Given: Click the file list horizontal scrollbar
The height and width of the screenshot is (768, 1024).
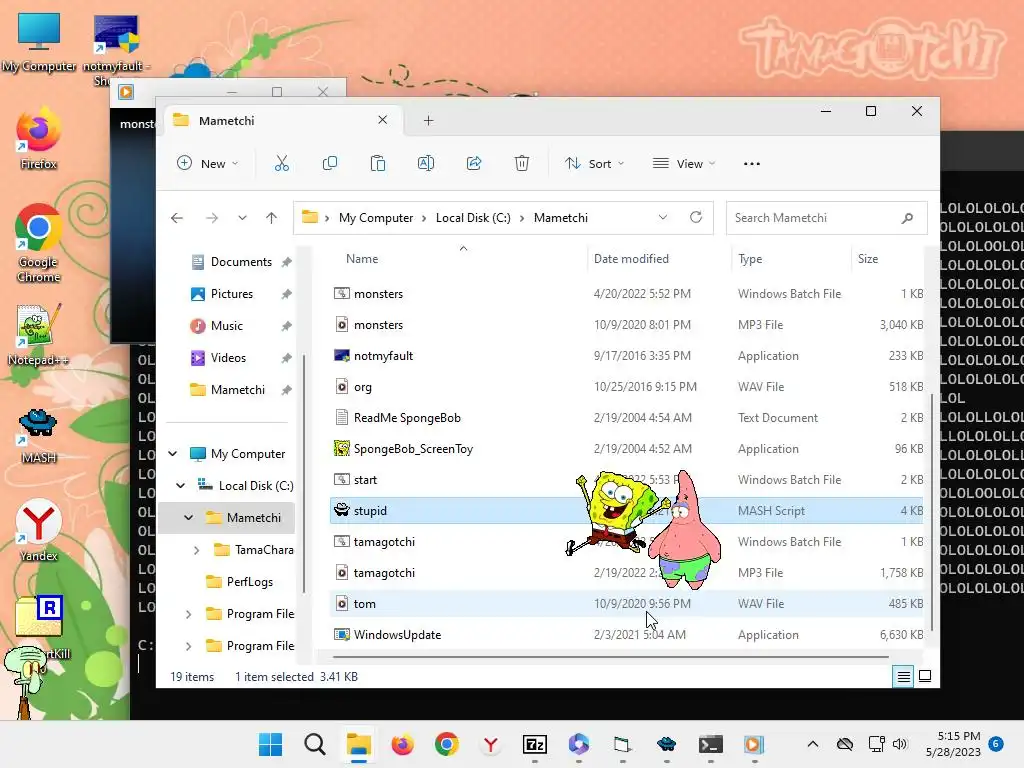Looking at the screenshot, I should point(611,656).
